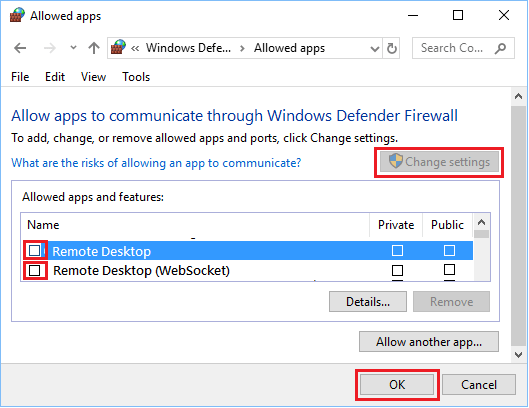The image size is (529, 408).
Task: Confirm with the OK button
Action: [x=397, y=385]
